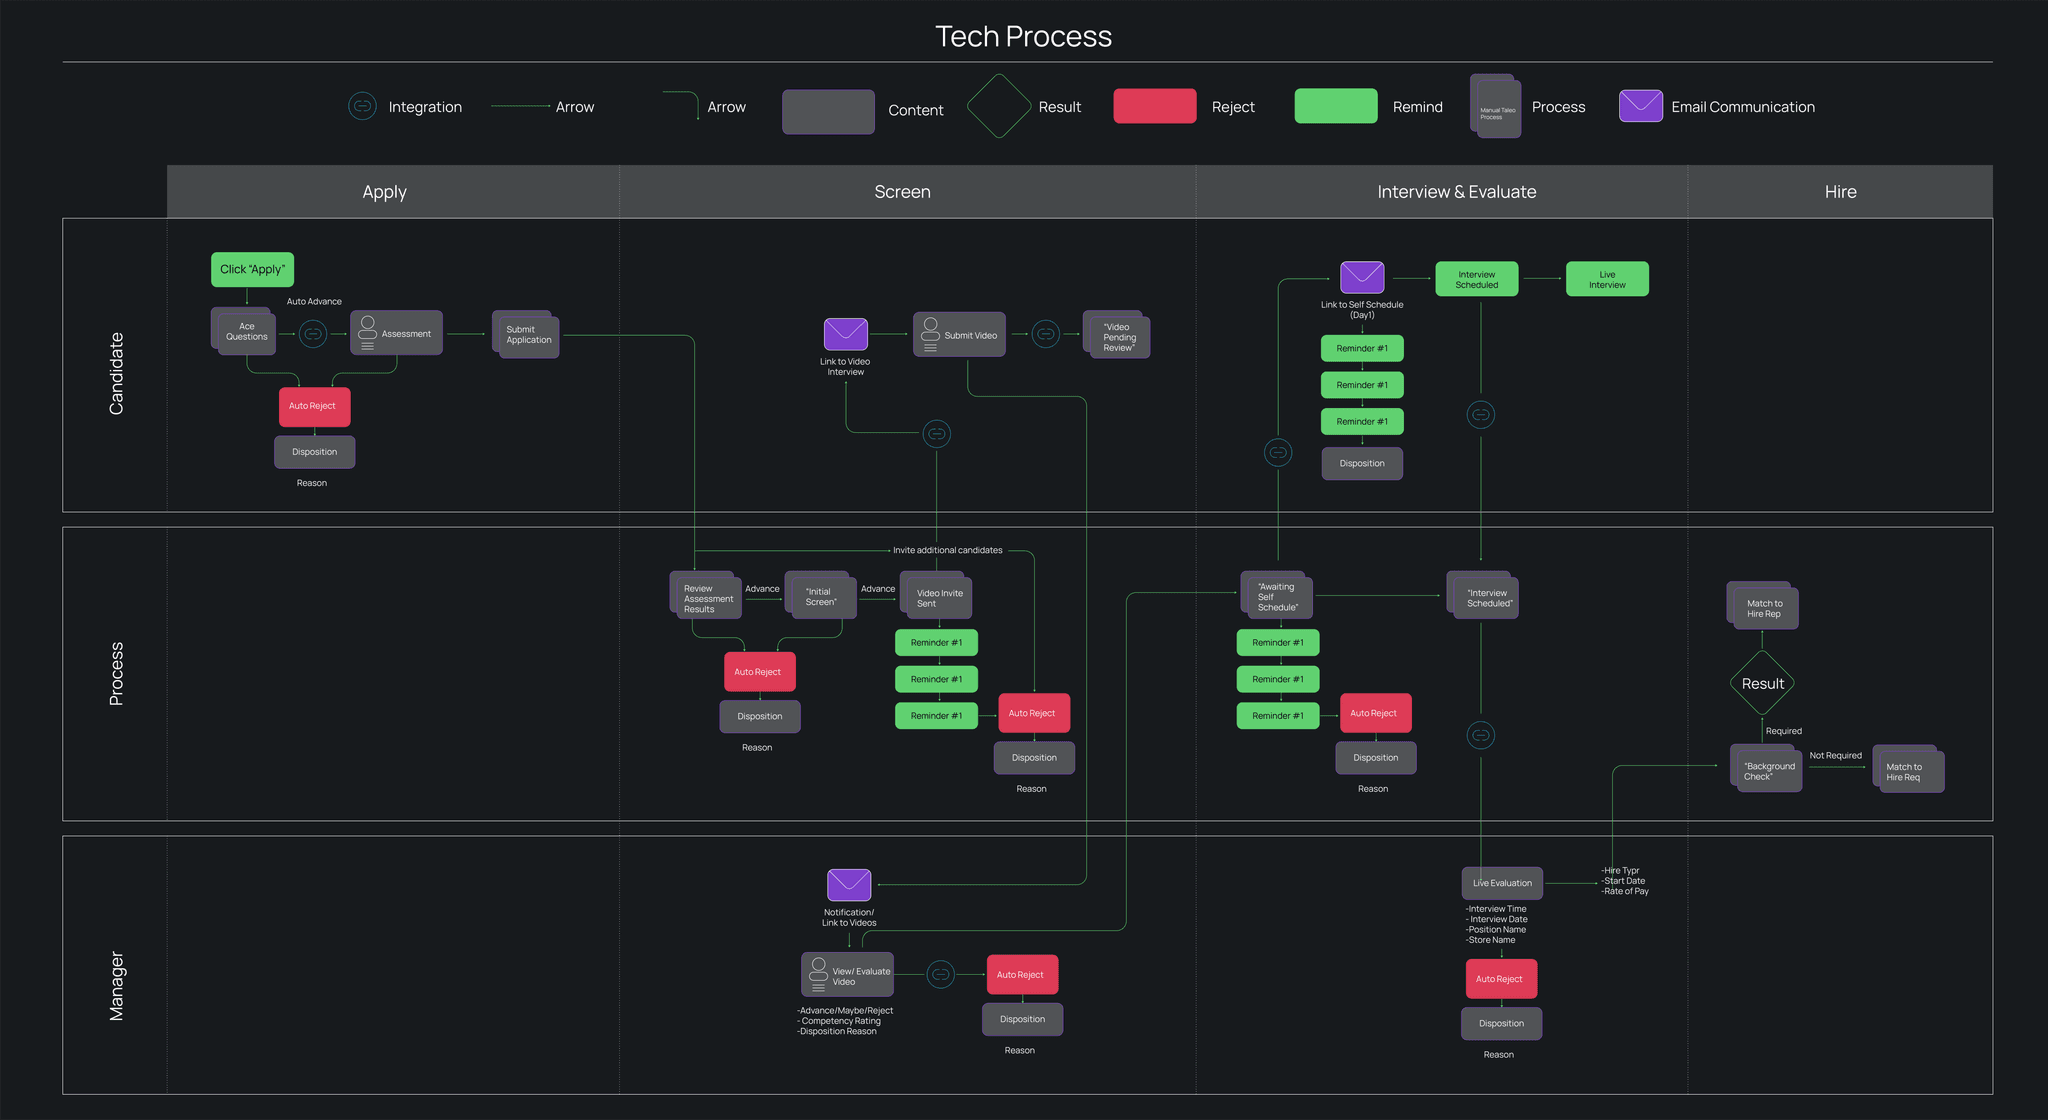Click the green Remind swatch in legend

[x=1336, y=106]
